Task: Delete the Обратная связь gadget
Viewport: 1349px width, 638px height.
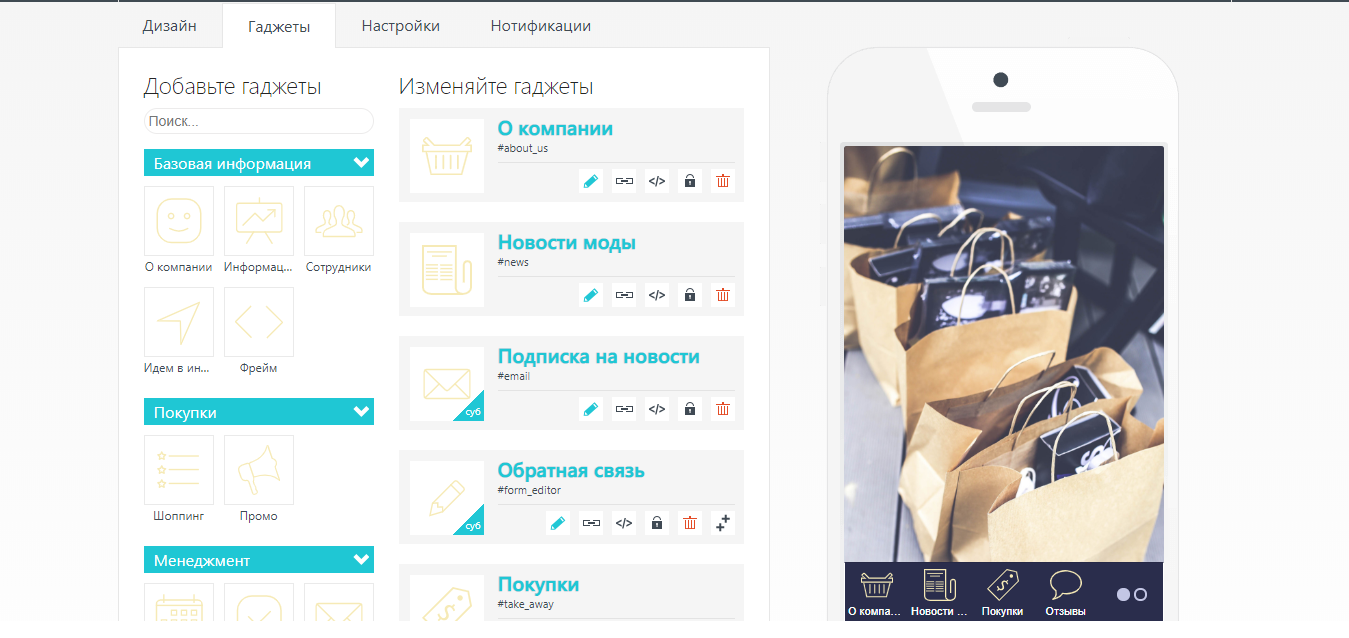Action: coord(690,523)
